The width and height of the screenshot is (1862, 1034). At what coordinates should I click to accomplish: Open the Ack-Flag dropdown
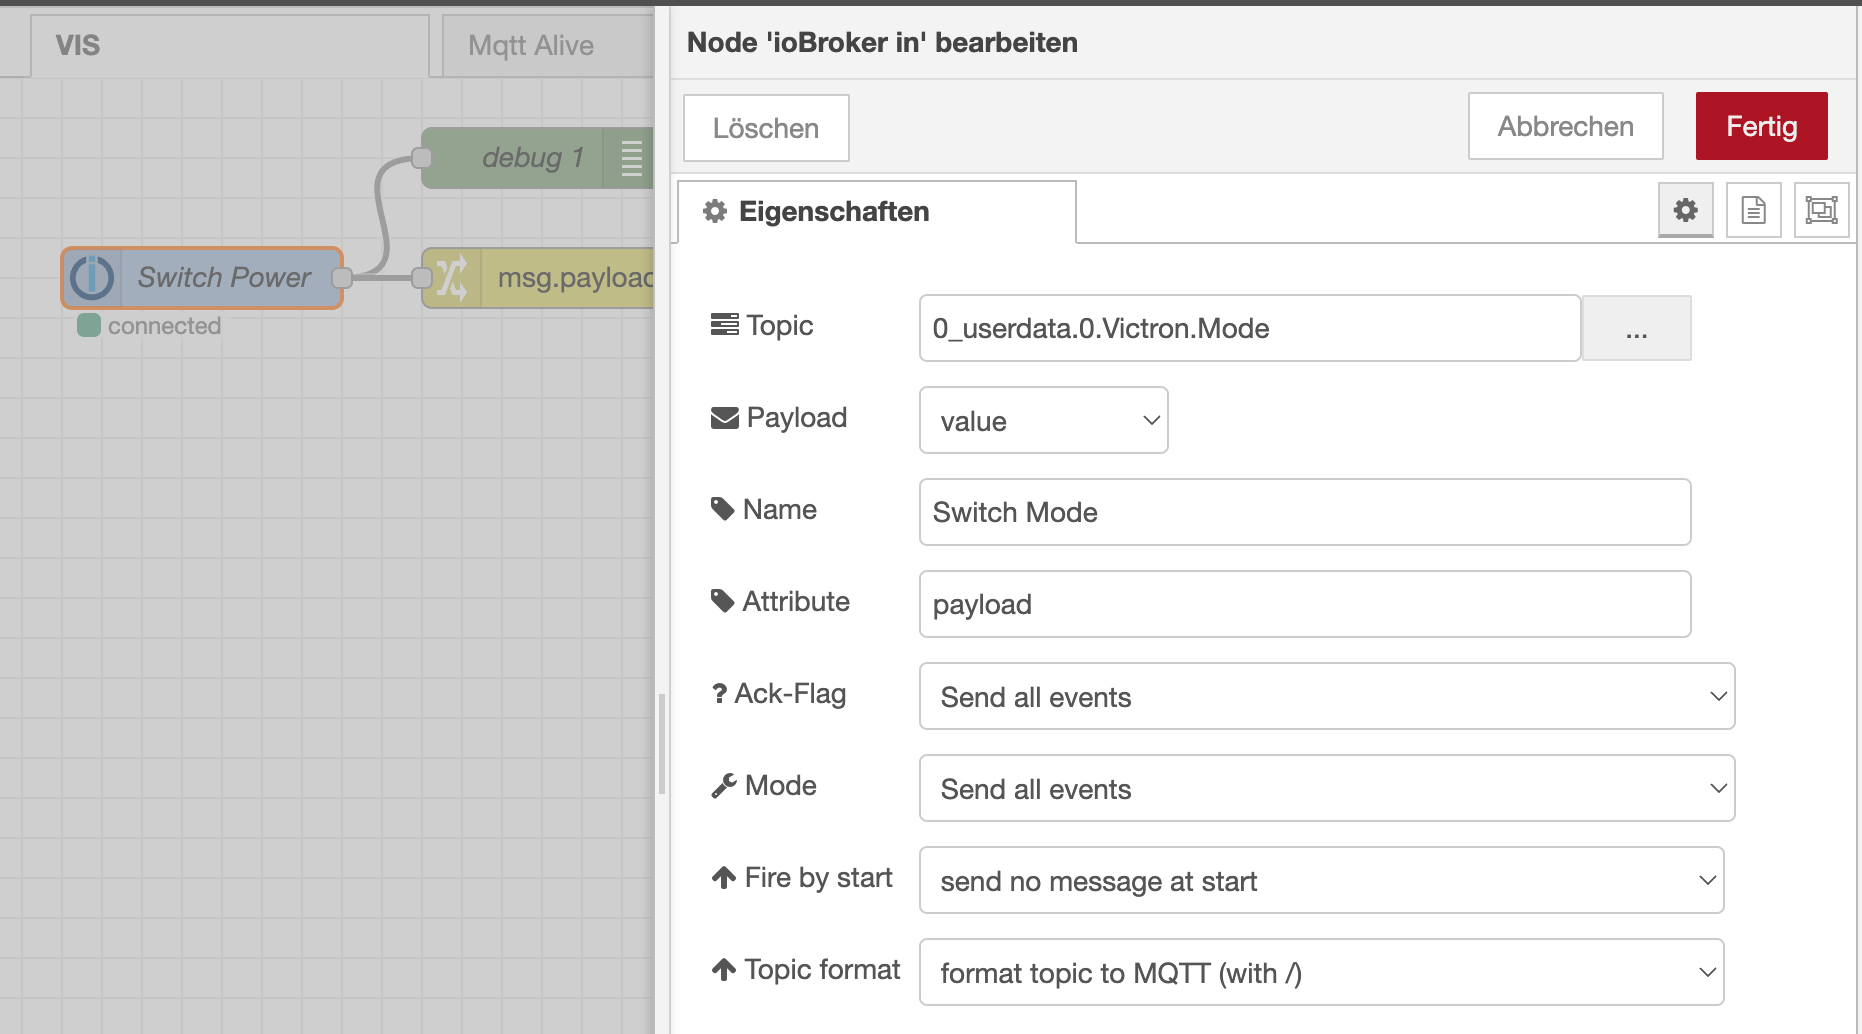click(1327, 696)
